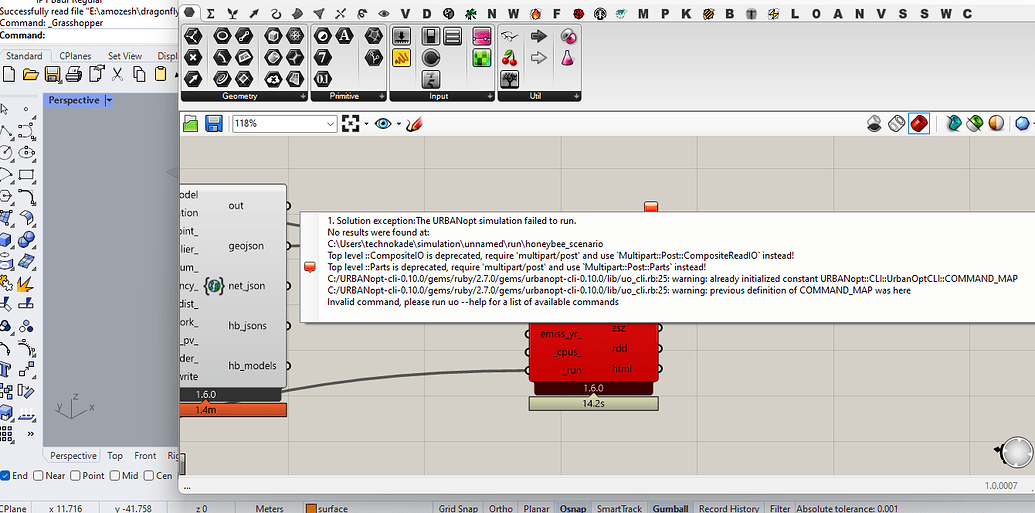
Task: Toggle Grid Snap in status bar
Action: coord(458,508)
